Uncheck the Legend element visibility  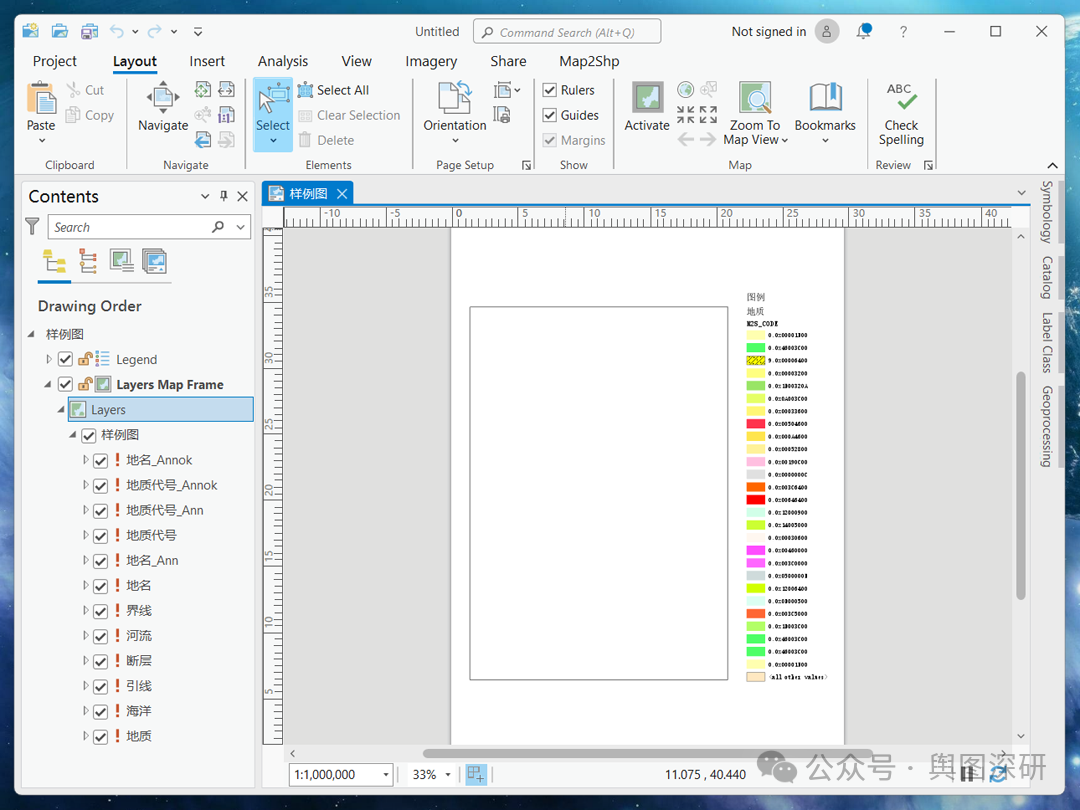(x=65, y=360)
